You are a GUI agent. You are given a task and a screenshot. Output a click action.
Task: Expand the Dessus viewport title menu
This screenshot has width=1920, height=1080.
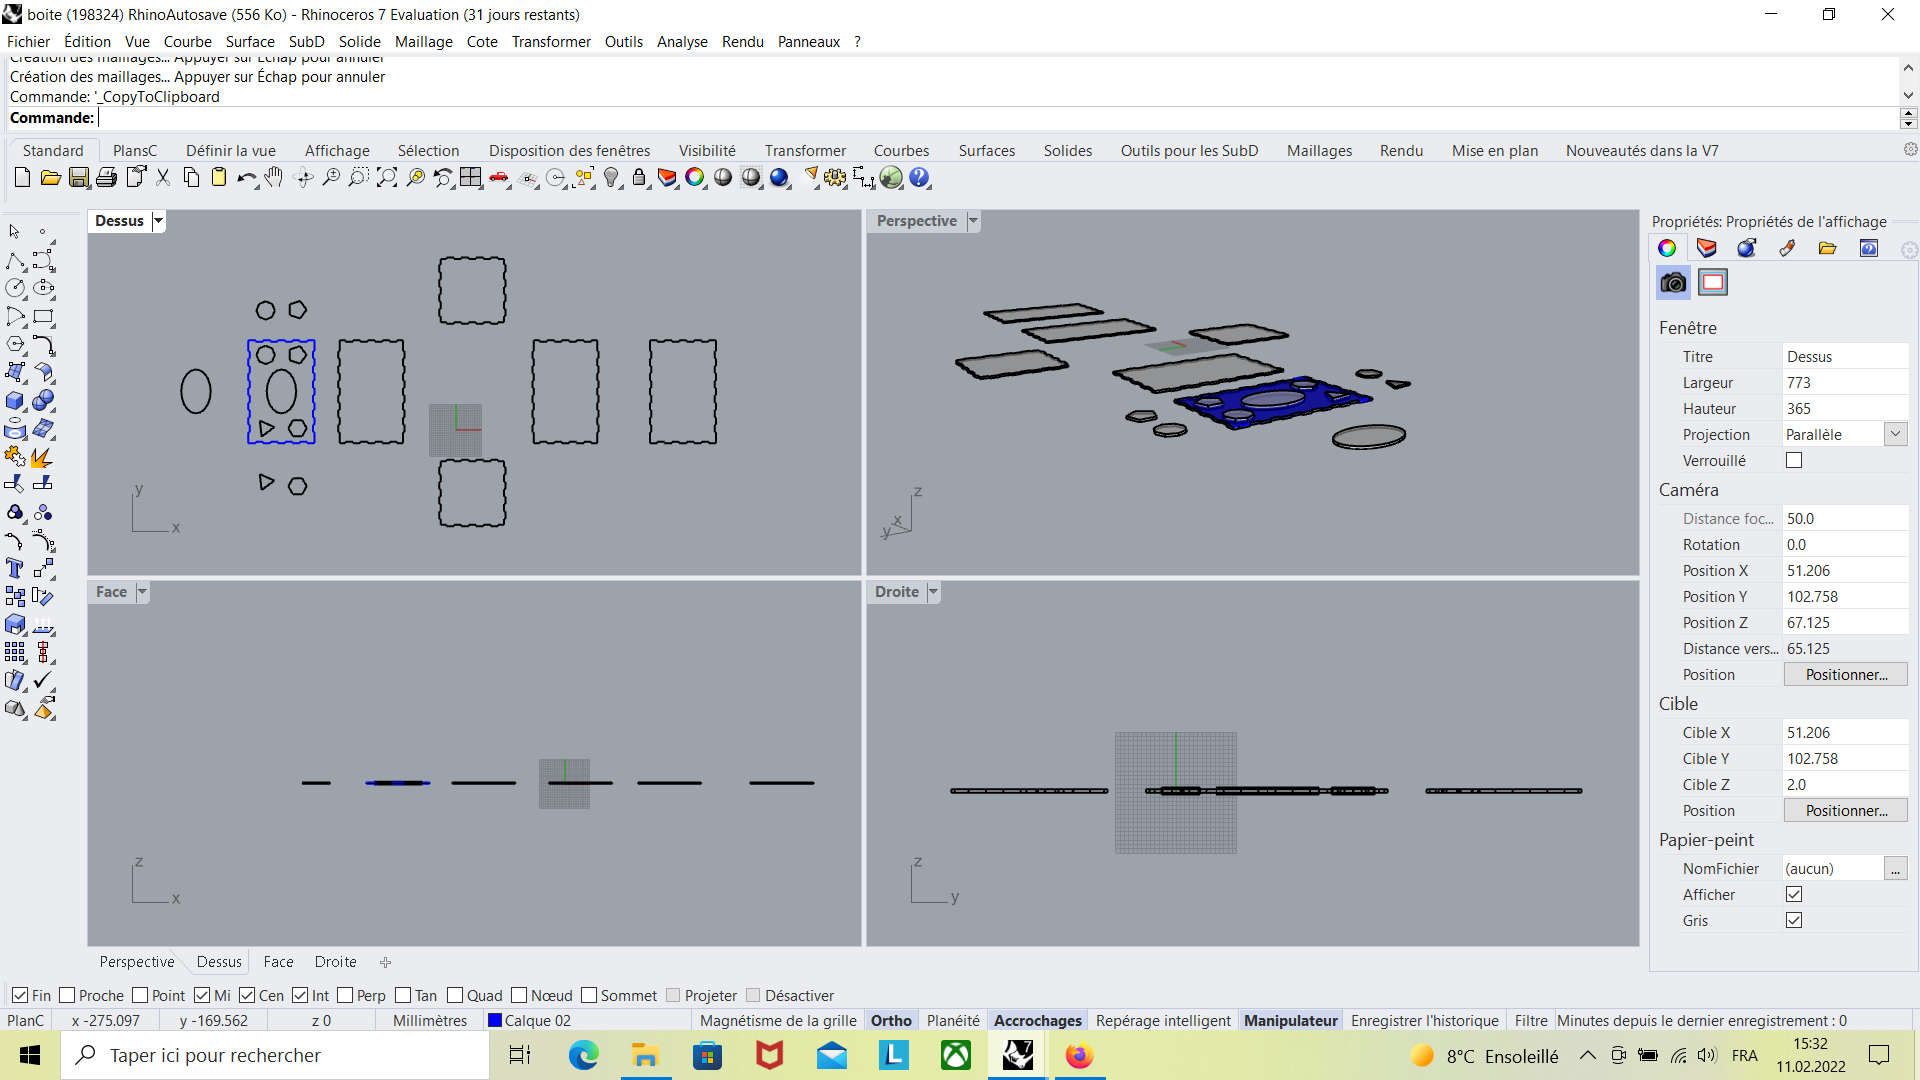coord(158,221)
